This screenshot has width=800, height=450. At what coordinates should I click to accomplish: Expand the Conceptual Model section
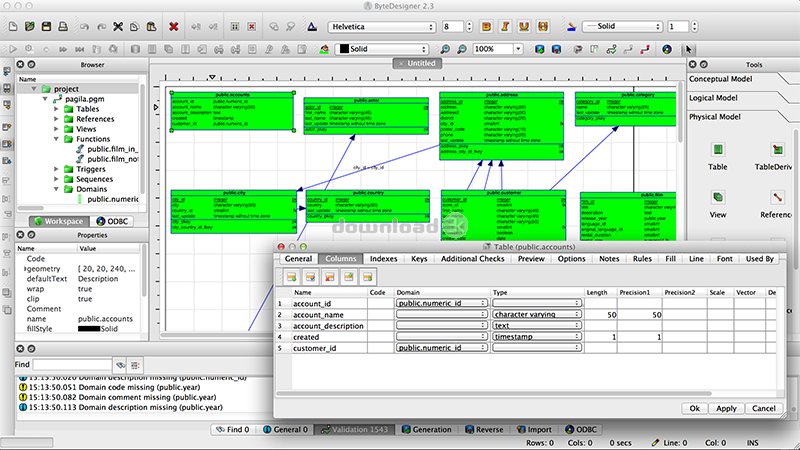click(720, 79)
